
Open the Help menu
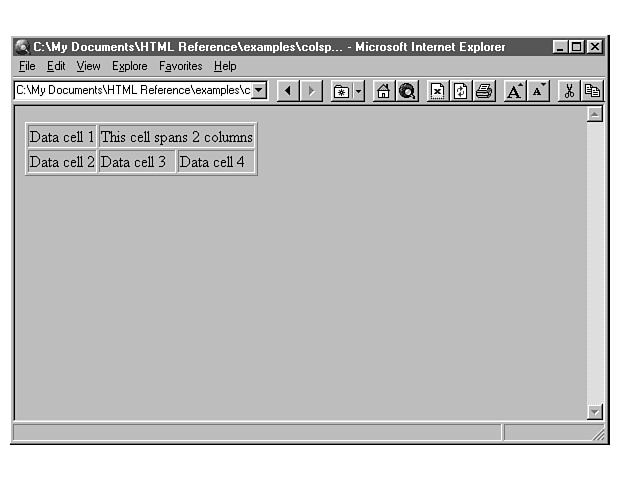pos(225,66)
